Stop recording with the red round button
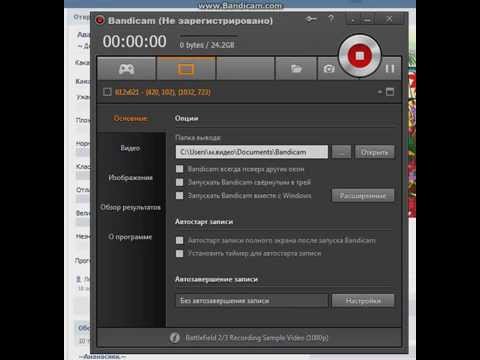The image size is (480, 360). pos(360,55)
